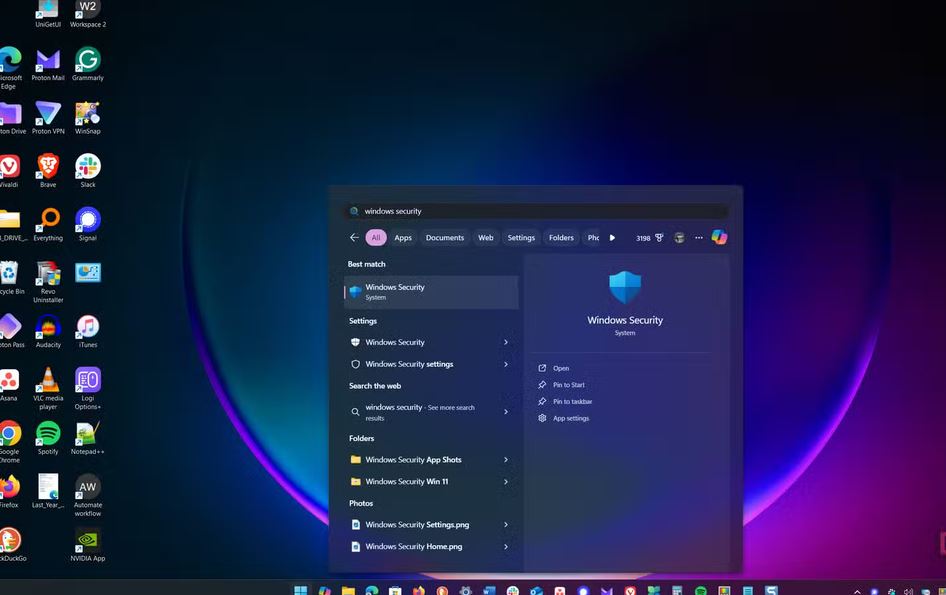This screenshot has width=946, height=595.
Task: Open the 3198 rewards points badge
Action: click(650, 238)
